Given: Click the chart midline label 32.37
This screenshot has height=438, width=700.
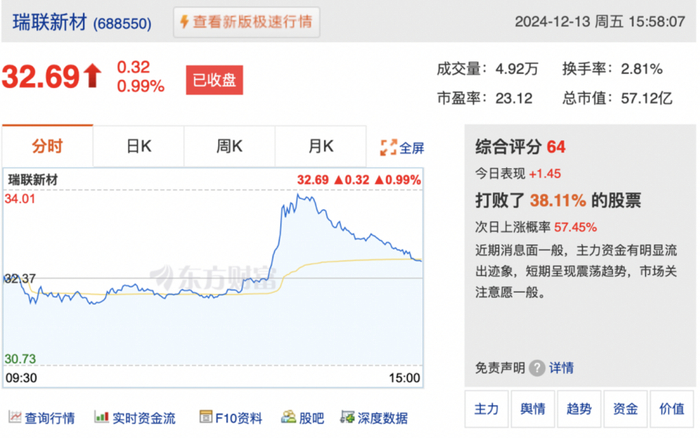Looking at the screenshot, I should [x=20, y=279].
